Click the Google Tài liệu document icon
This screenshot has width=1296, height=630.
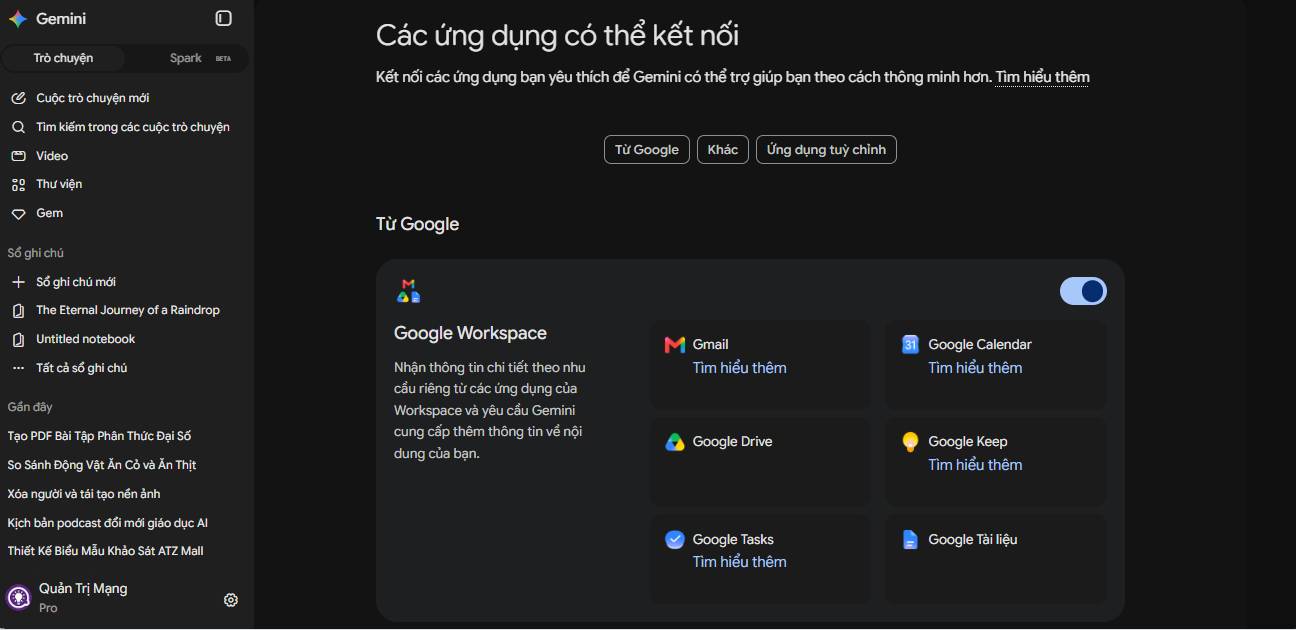pos(910,540)
